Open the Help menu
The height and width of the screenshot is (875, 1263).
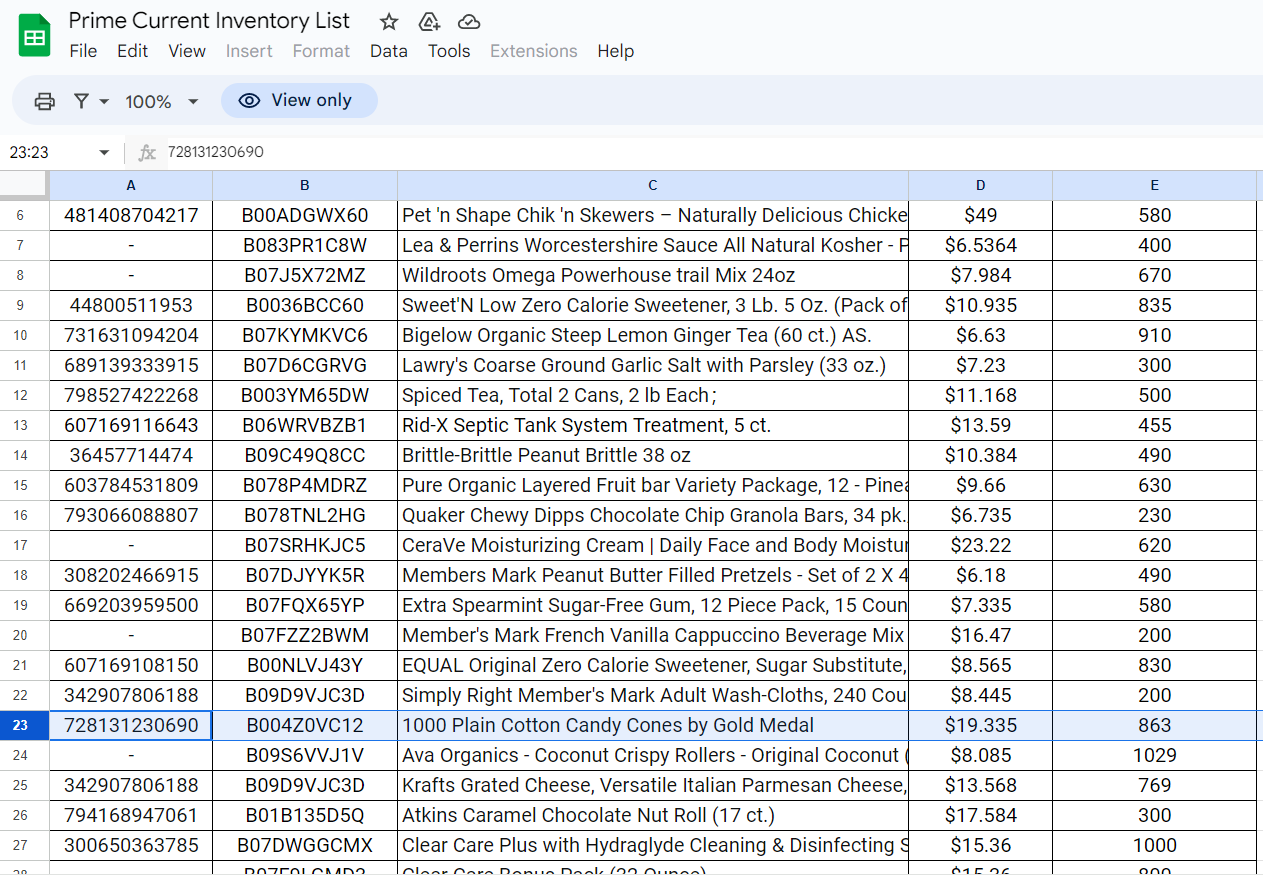point(616,51)
